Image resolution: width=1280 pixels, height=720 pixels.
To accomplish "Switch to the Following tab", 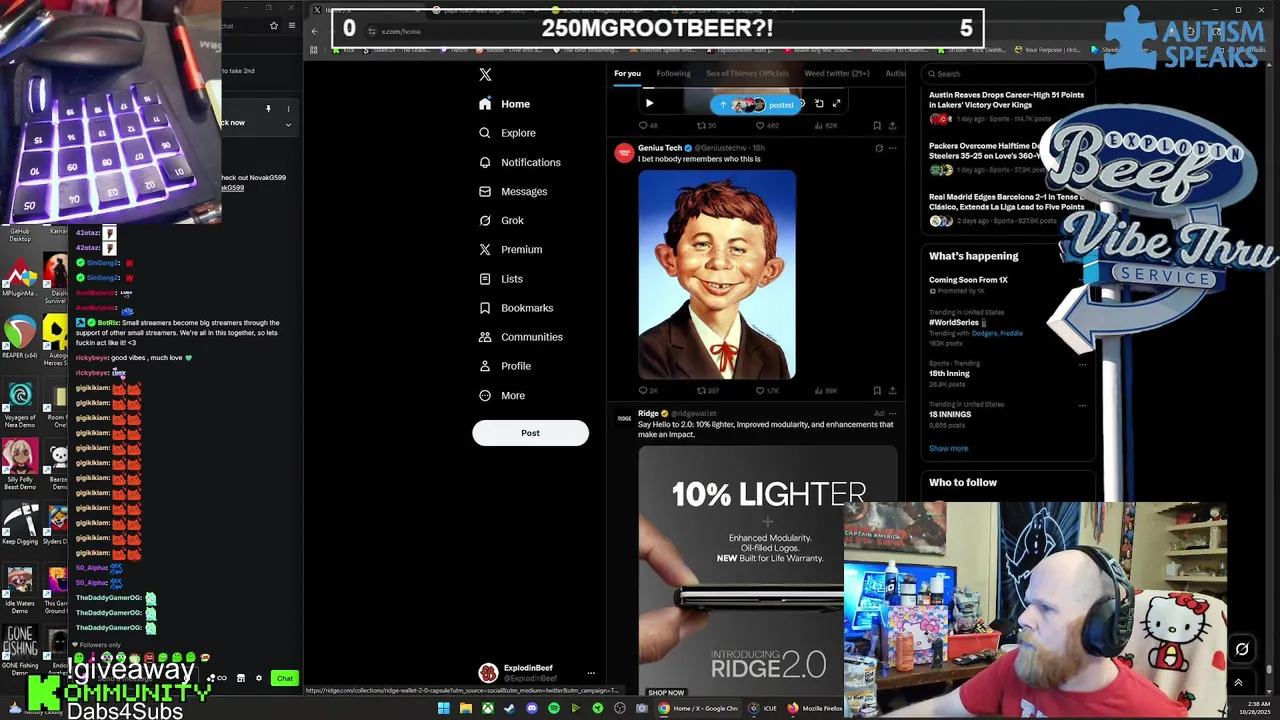I will (x=673, y=73).
